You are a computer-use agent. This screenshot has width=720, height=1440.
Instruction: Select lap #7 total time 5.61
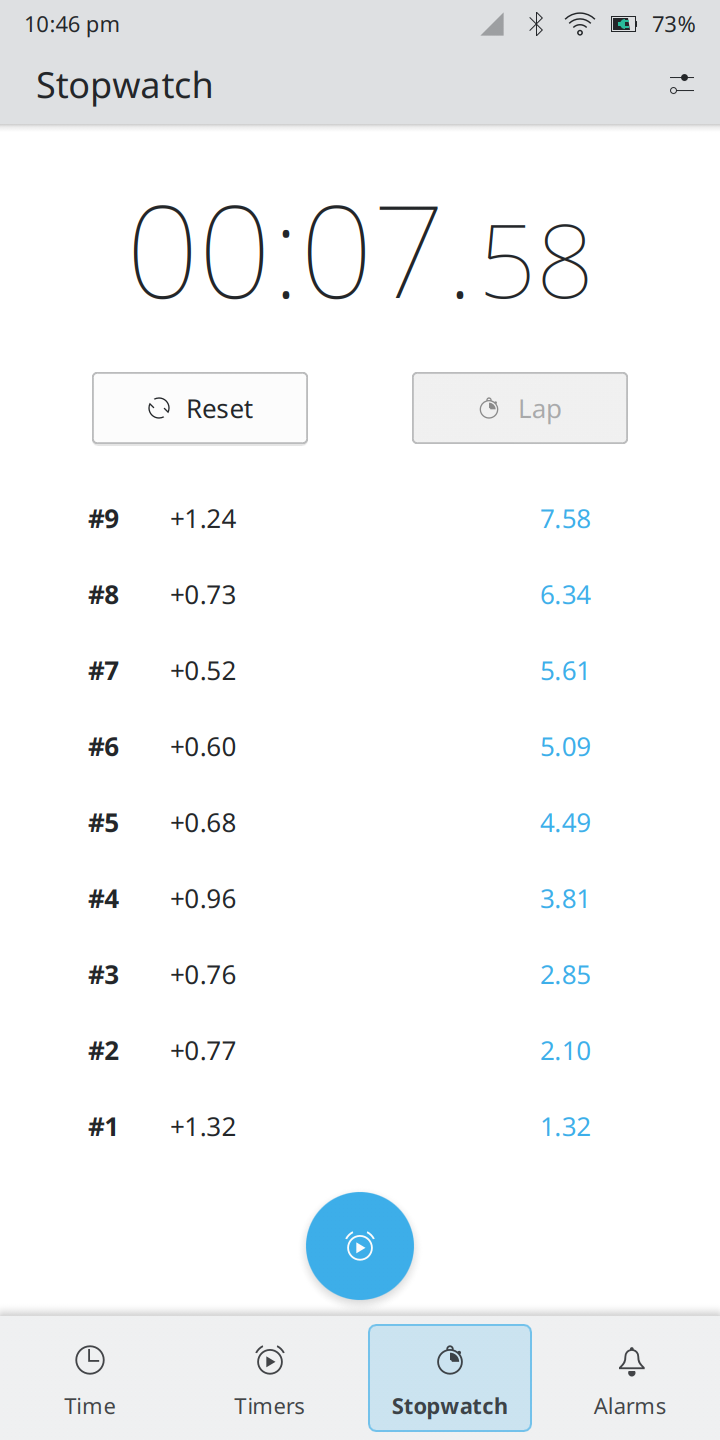click(x=566, y=671)
